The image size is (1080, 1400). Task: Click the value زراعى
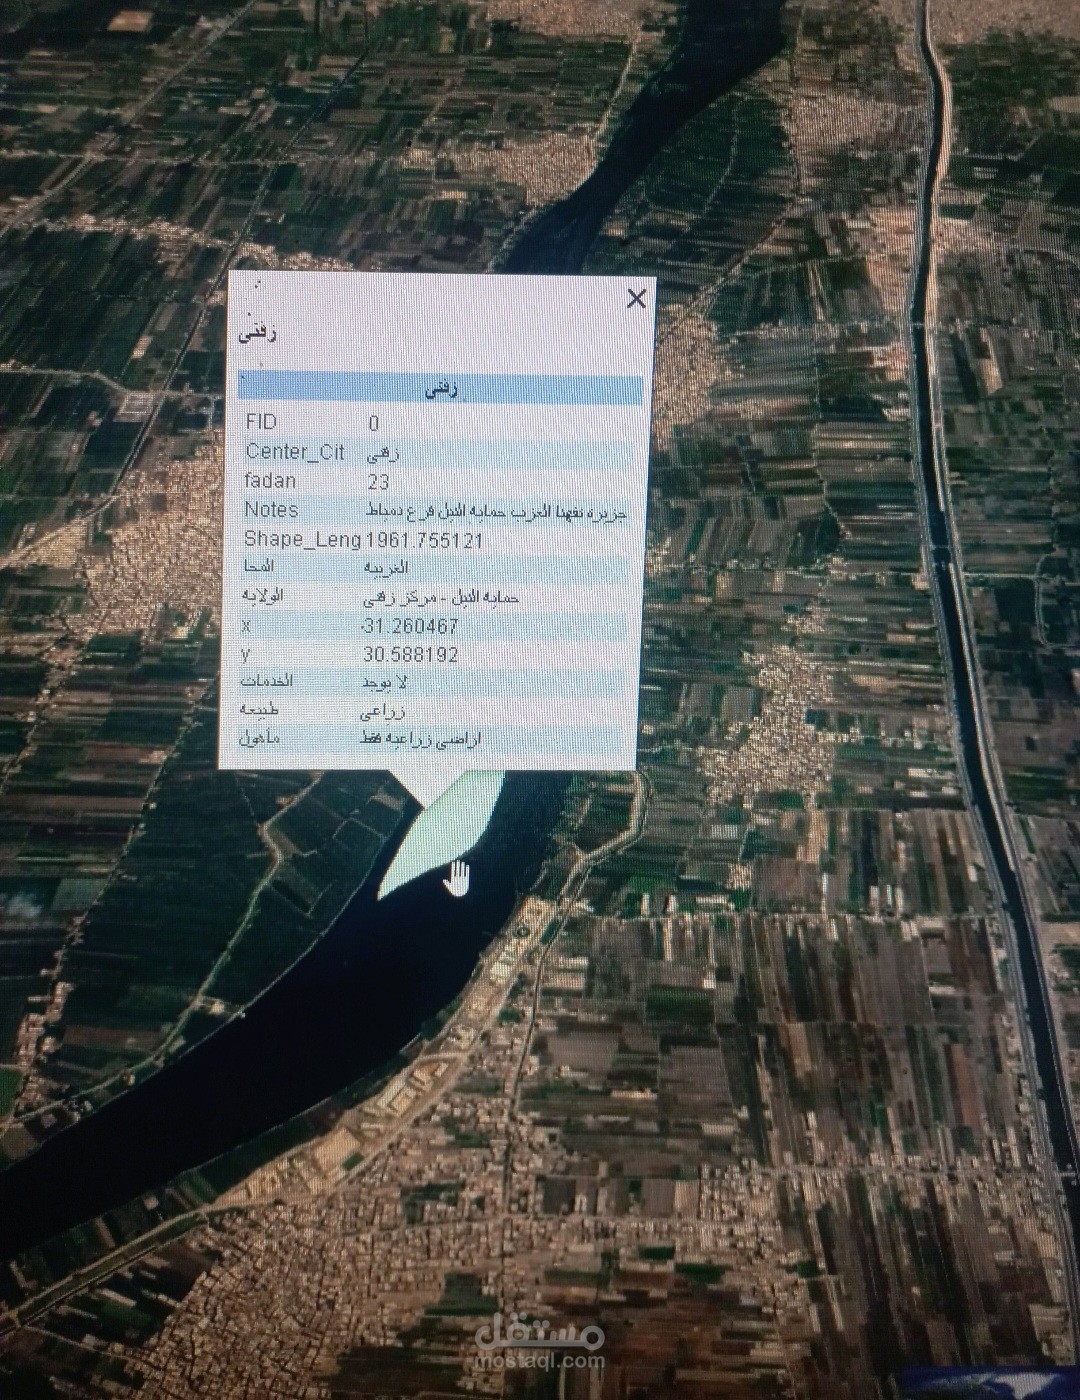[x=383, y=712]
